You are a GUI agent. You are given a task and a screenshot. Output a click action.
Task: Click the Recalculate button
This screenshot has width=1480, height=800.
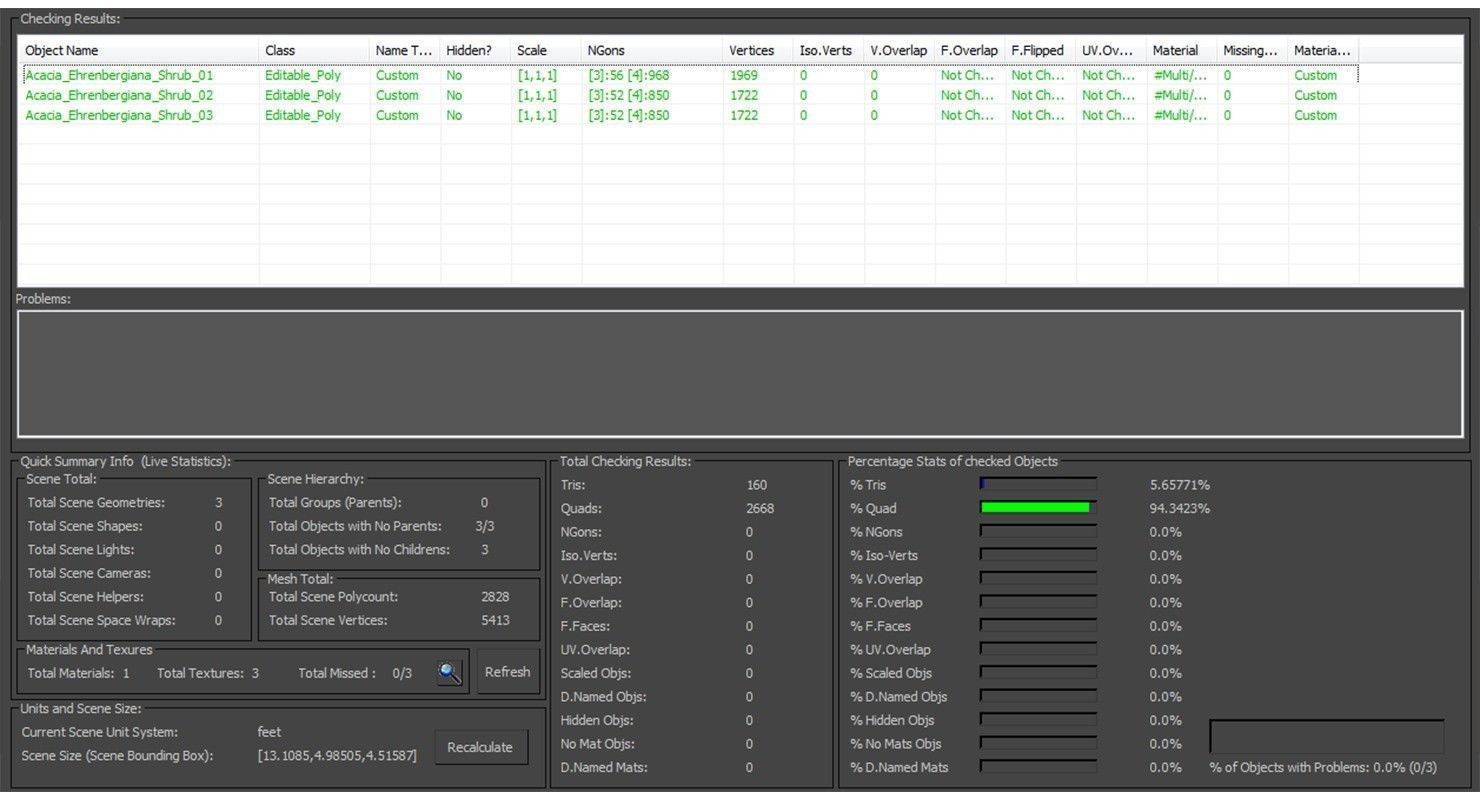tap(480, 747)
